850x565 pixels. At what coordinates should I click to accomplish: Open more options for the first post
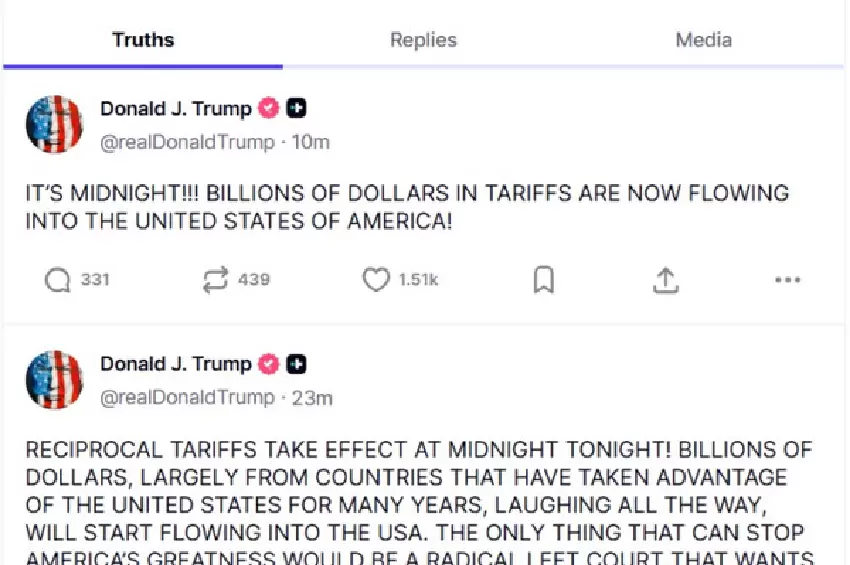(788, 280)
